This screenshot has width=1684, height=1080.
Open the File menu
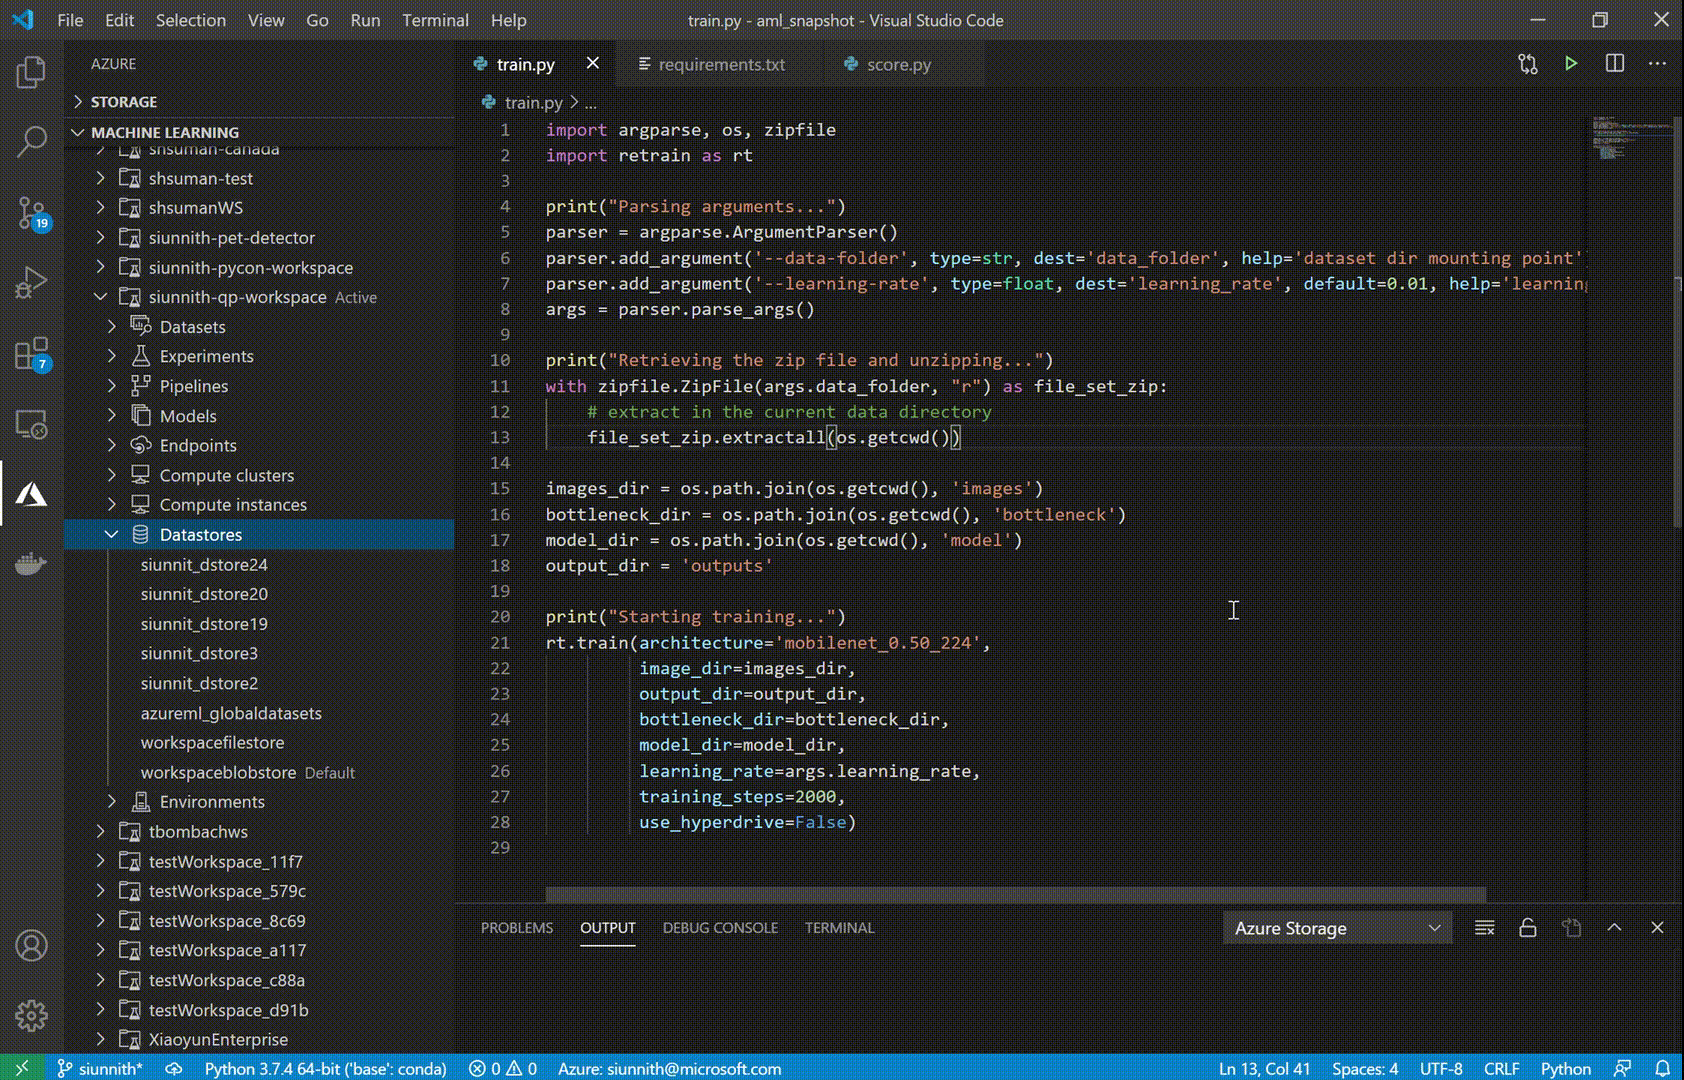pos(70,20)
